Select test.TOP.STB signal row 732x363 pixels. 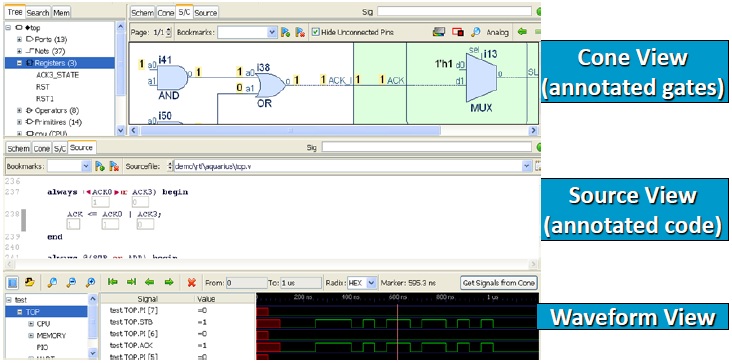pos(177,322)
